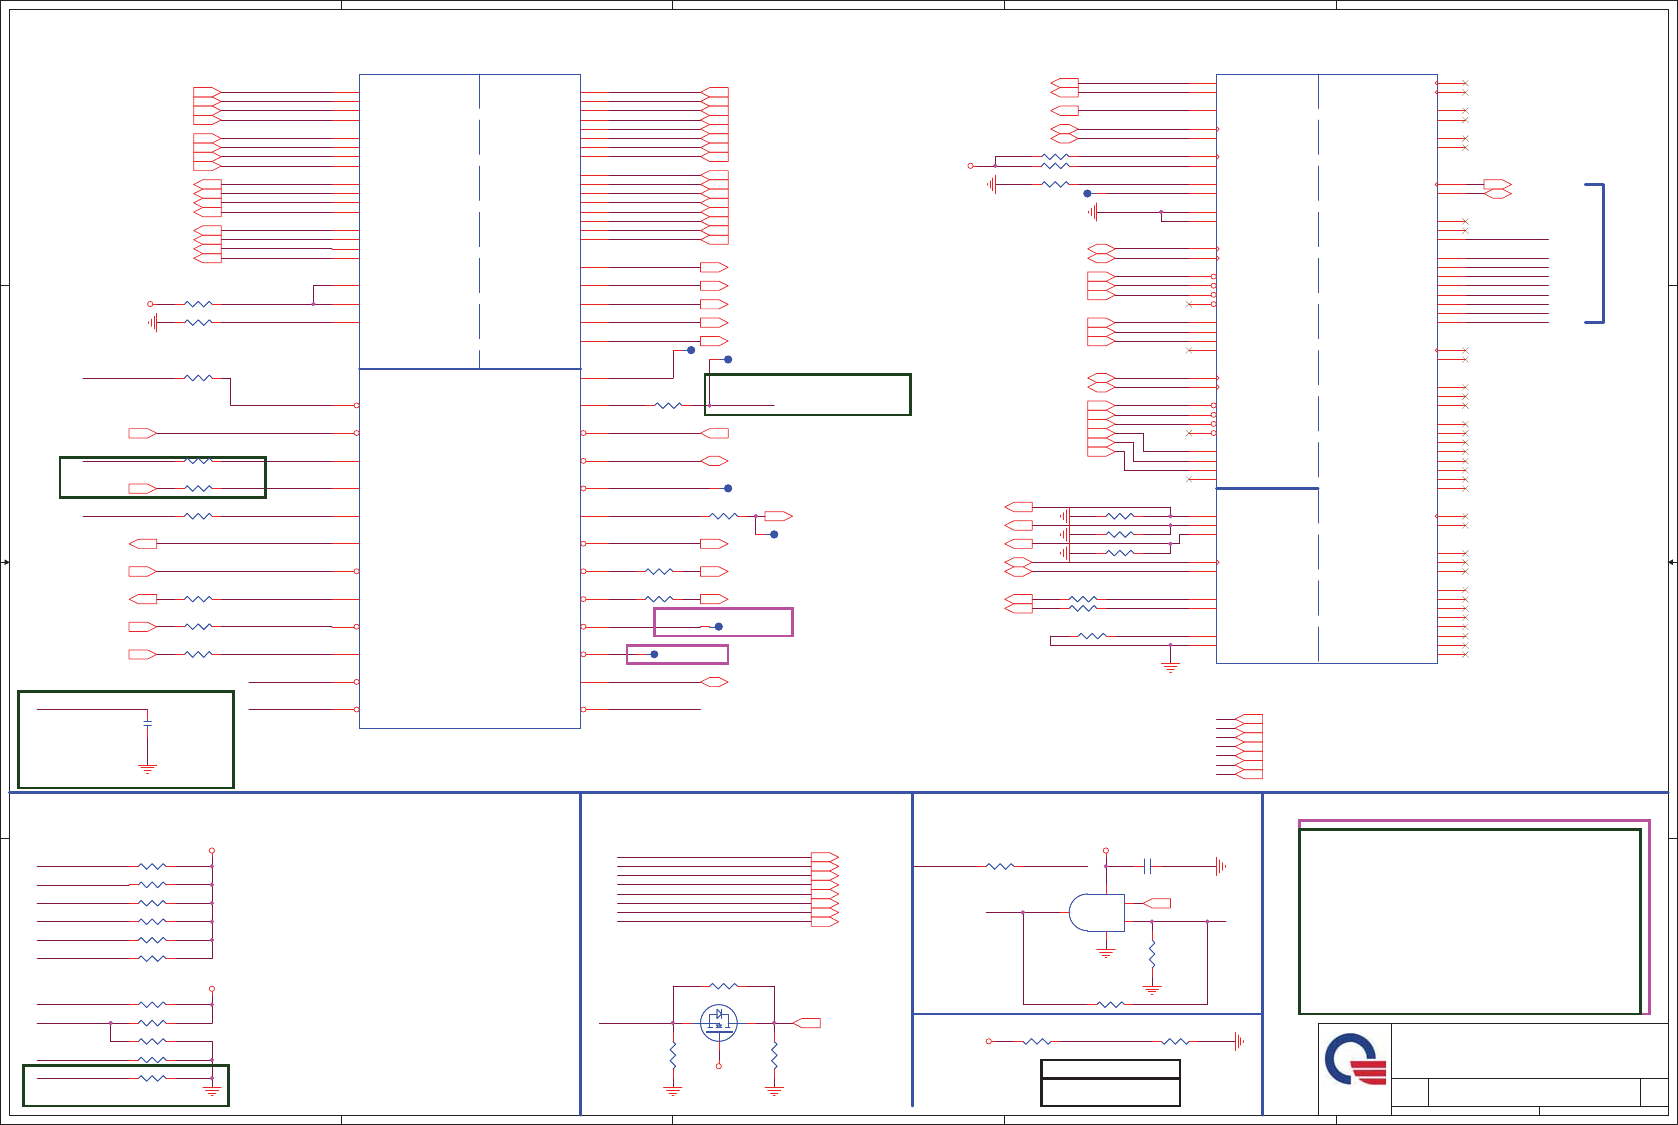
Task: Click the MOSFET transistor symbol
Action: tap(718, 1022)
